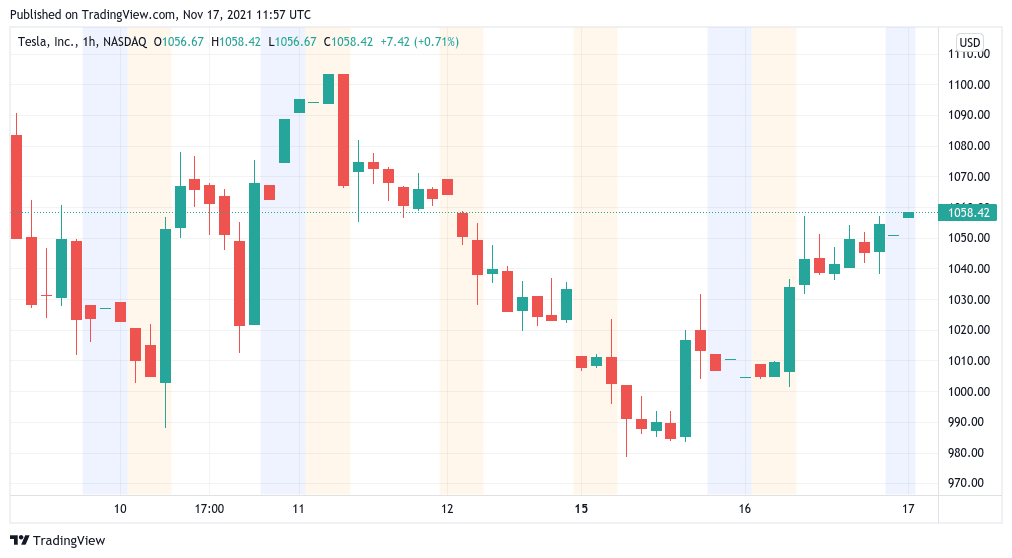Click the high value H1058.42 in the header
1012x558 pixels.
236,42
